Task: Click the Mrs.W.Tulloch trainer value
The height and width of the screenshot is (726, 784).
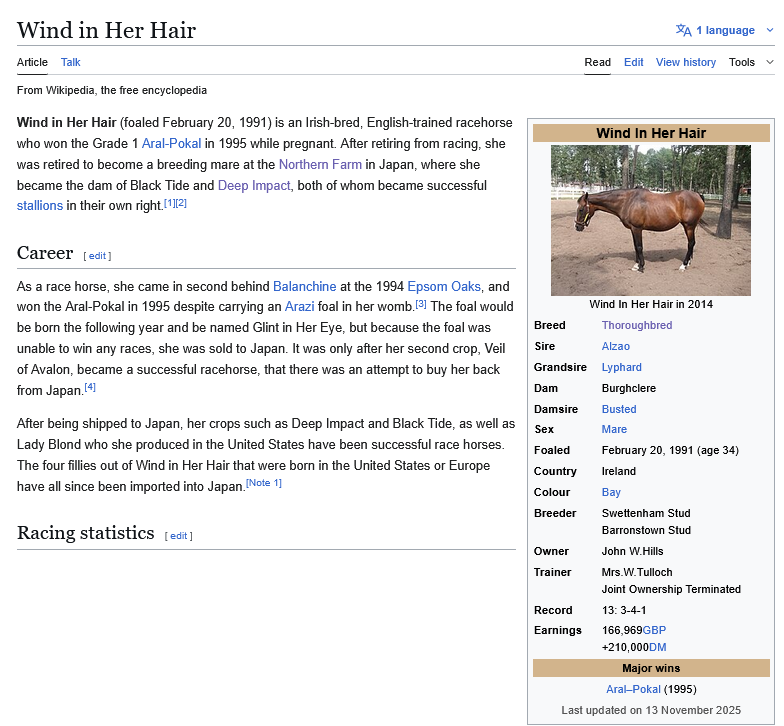Action: pos(637,572)
